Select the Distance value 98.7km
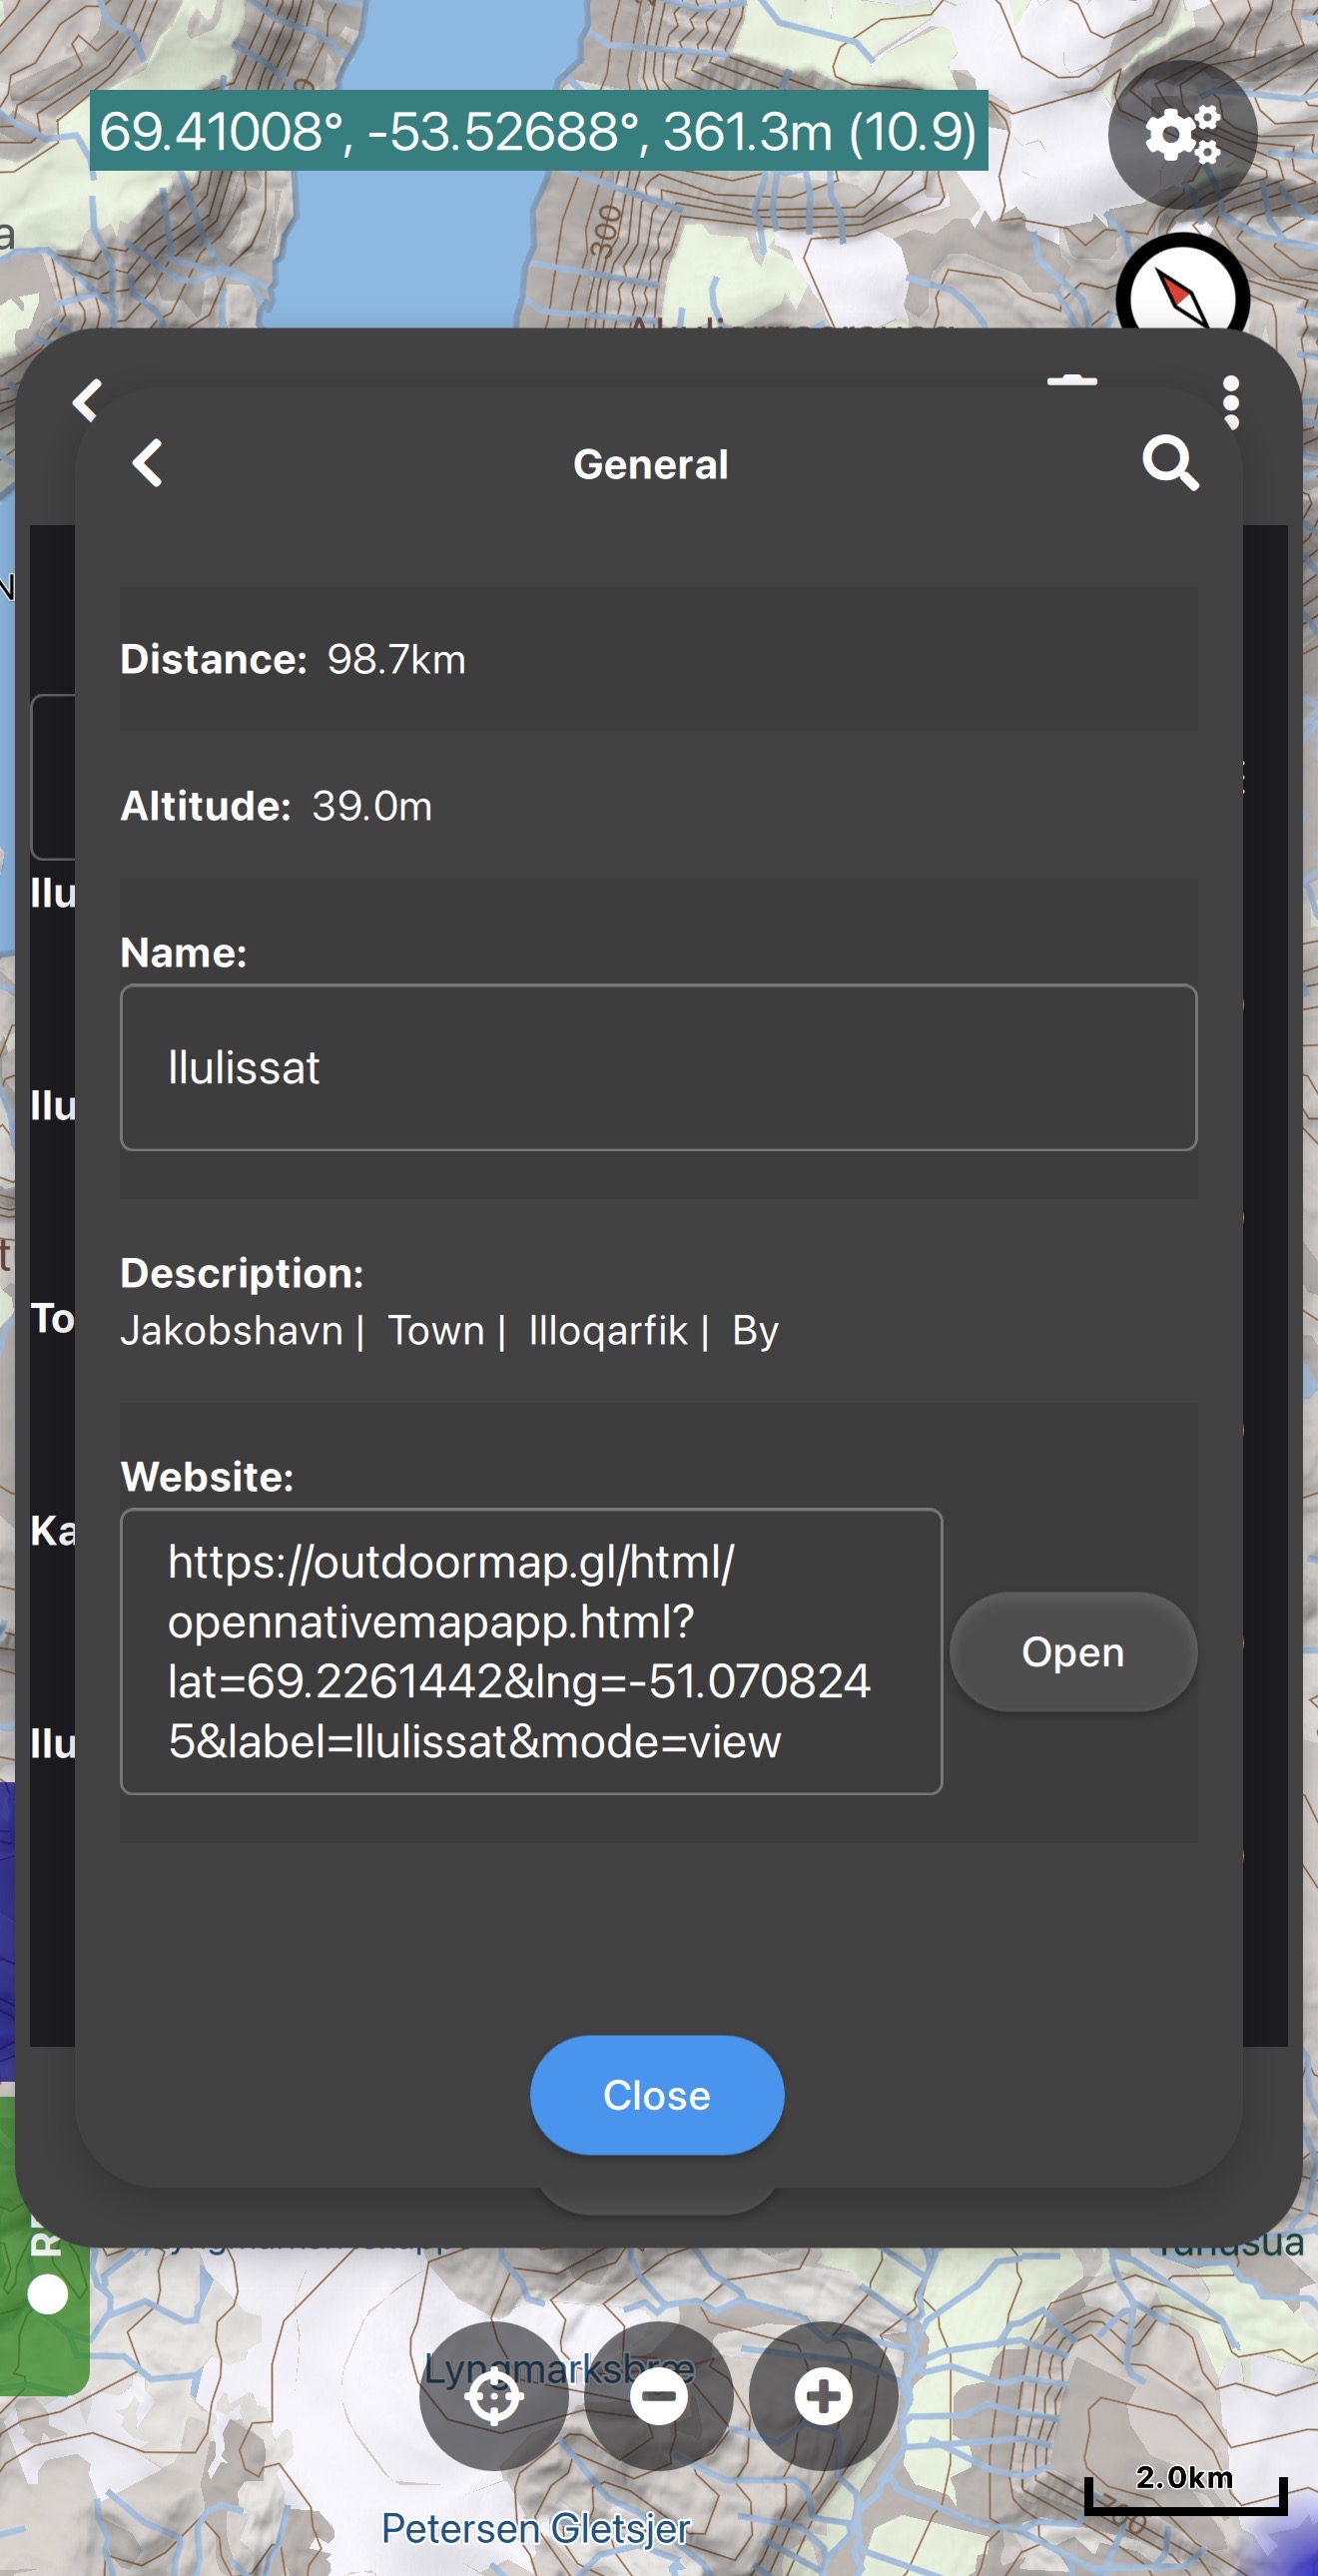Screen dimensions: 1318x2576 point(397,660)
